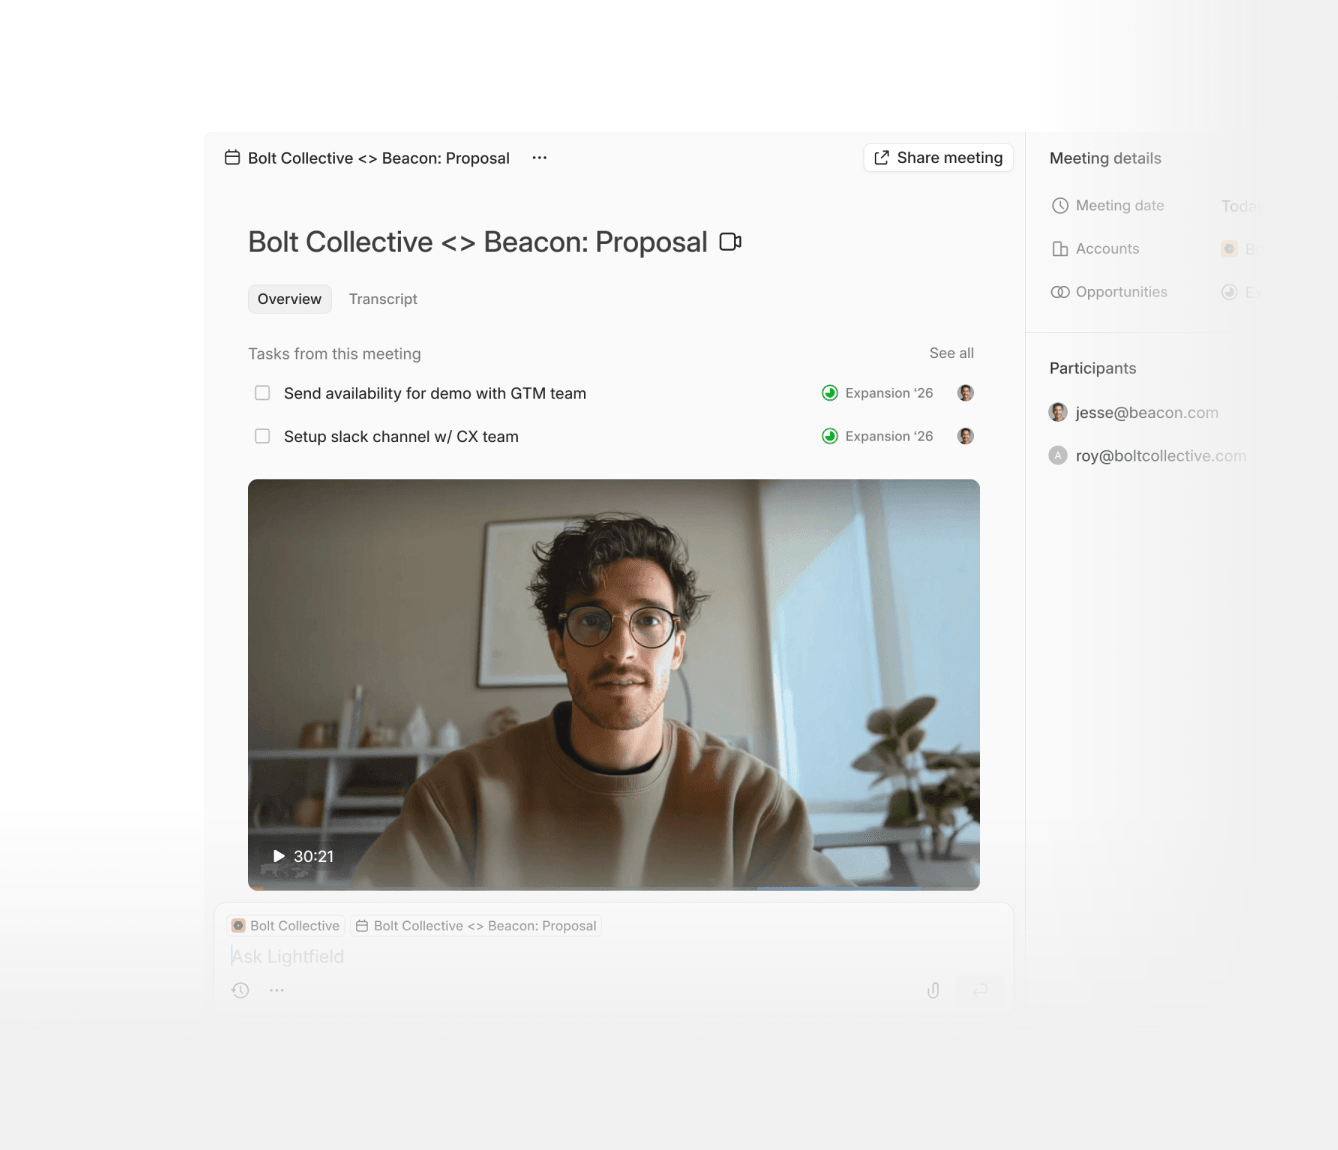Check the 'Send availability for demo' task
The width and height of the screenshot is (1338, 1150).
point(262,393)
